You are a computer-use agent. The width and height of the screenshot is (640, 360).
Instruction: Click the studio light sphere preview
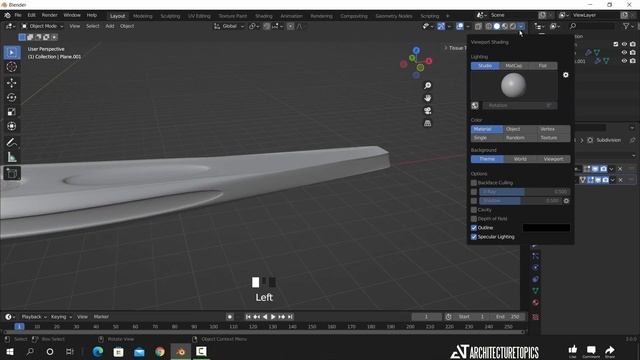(513, 85)
